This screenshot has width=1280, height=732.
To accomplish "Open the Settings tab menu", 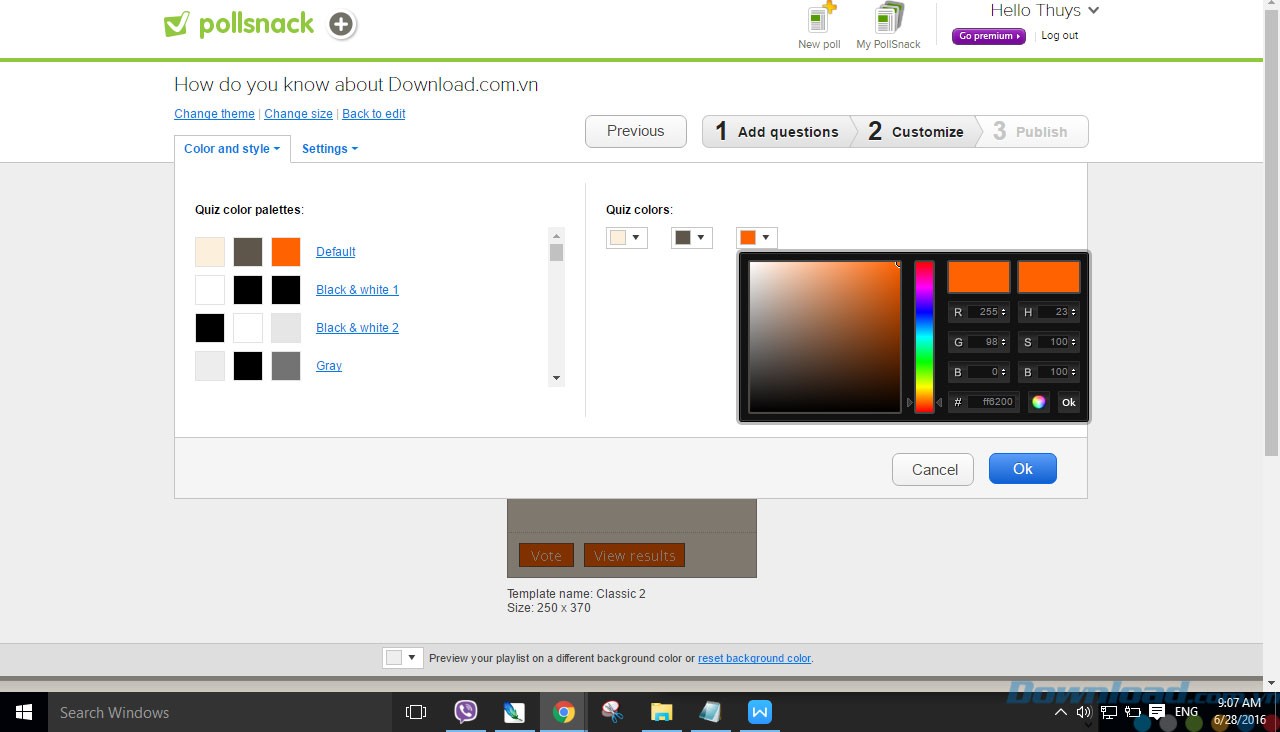I will click(329, 149).
